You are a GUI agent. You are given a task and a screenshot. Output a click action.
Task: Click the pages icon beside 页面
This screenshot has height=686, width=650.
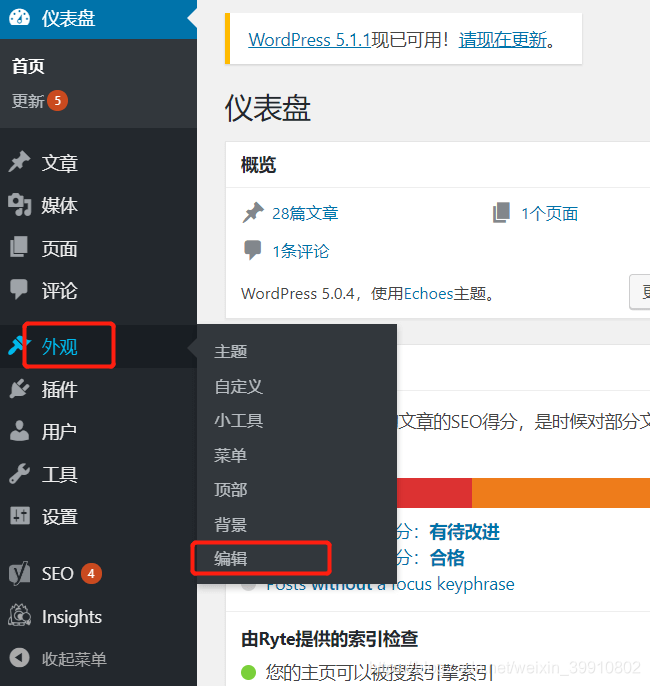[19, 247]
